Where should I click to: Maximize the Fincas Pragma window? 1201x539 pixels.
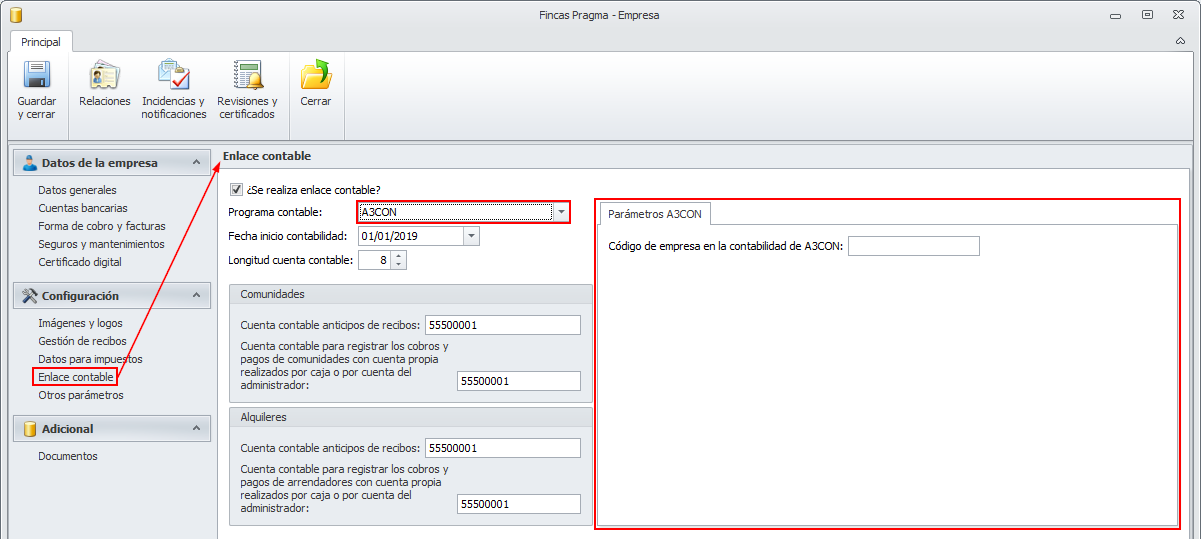tap(1148, 15)
